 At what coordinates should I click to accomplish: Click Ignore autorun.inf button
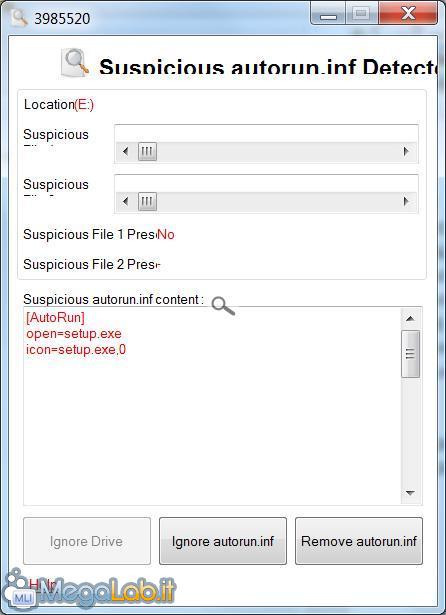pyautogui.click(x=223, y=541)
